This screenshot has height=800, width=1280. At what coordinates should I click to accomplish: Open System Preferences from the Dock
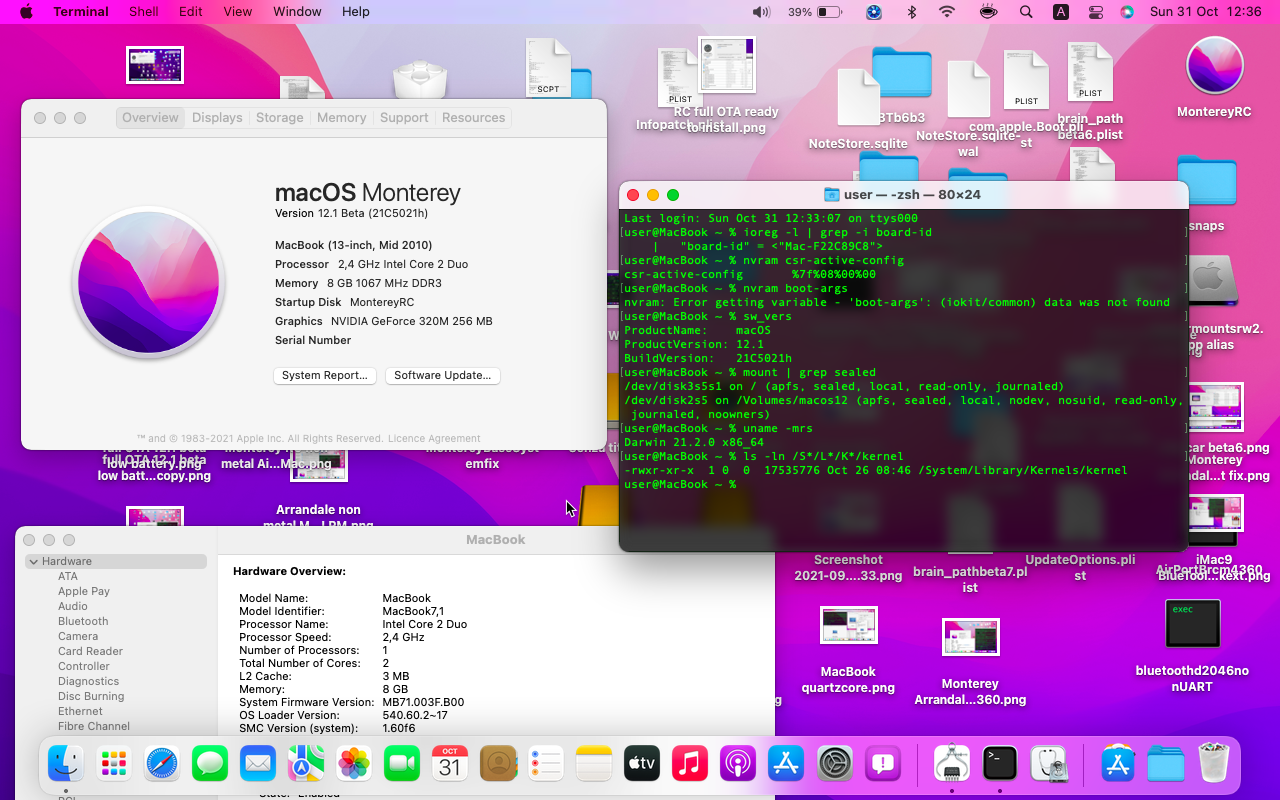pos(835,764)
